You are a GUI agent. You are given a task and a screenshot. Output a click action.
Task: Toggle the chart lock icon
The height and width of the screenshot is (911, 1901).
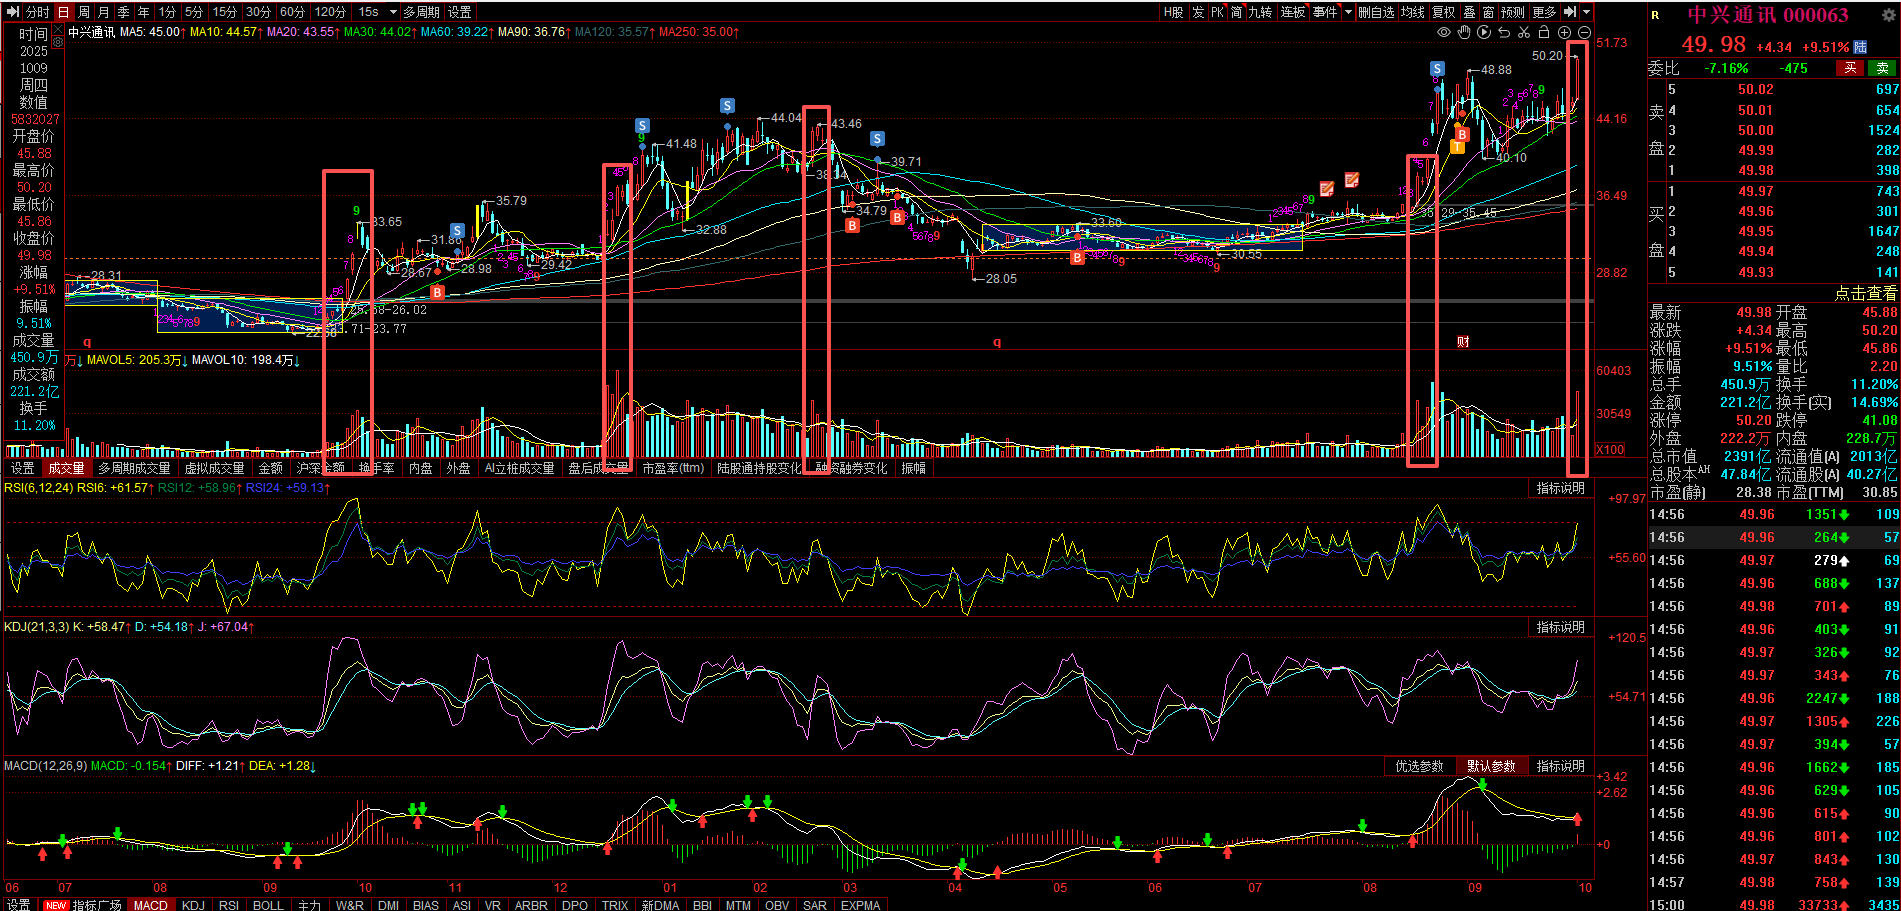1544,32
